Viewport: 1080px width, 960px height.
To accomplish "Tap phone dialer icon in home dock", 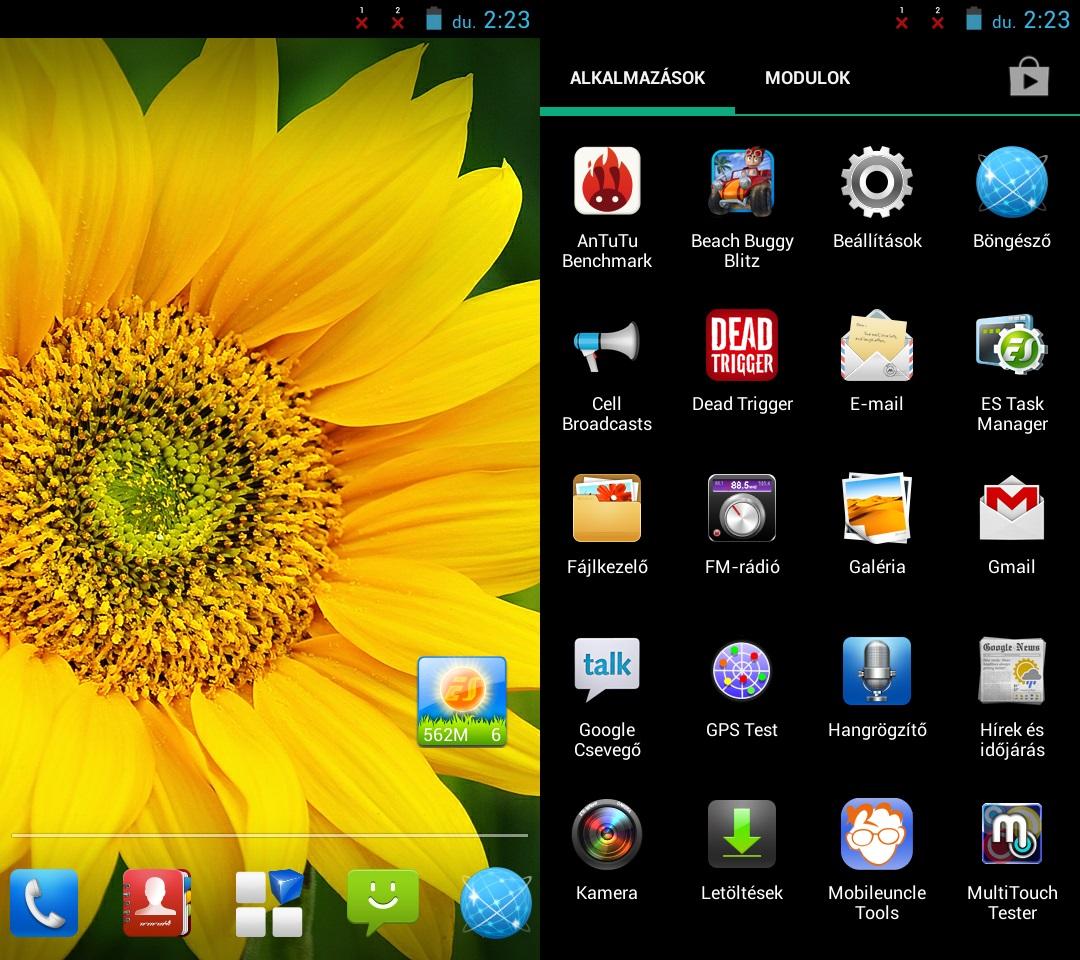I will [x=44, y=903].
